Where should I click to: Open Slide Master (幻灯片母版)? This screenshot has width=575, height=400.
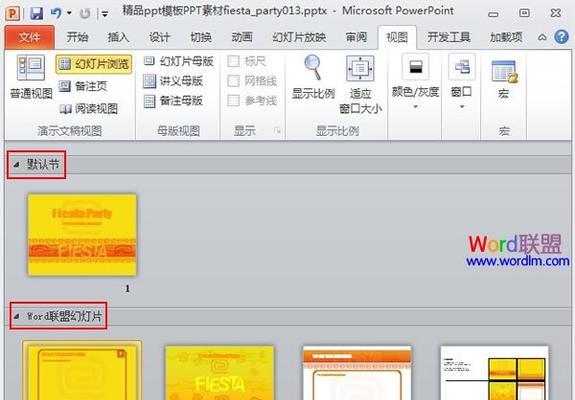pos(178,61)
